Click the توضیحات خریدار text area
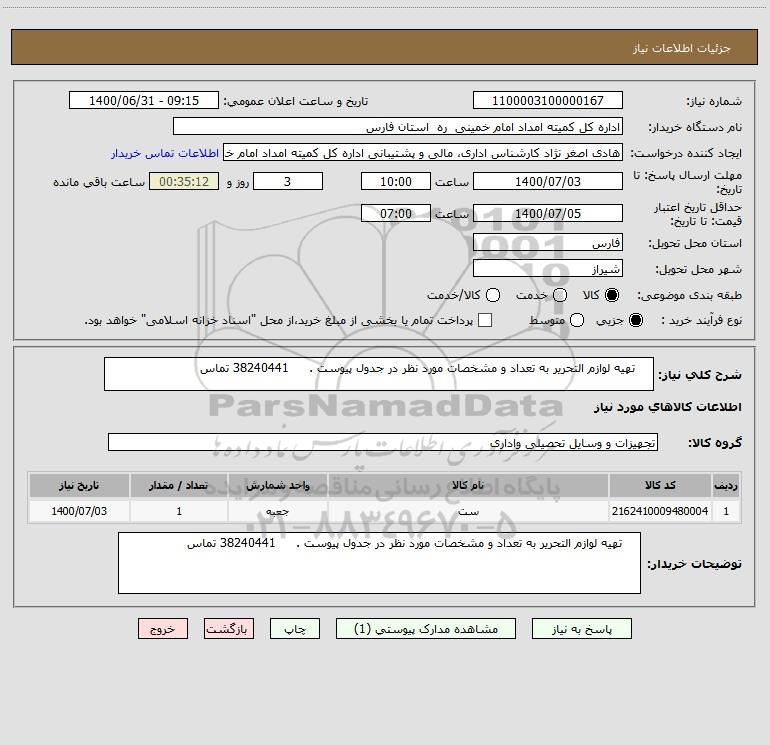The width and height of the screenshot is (770, 745). pos(379,563)
